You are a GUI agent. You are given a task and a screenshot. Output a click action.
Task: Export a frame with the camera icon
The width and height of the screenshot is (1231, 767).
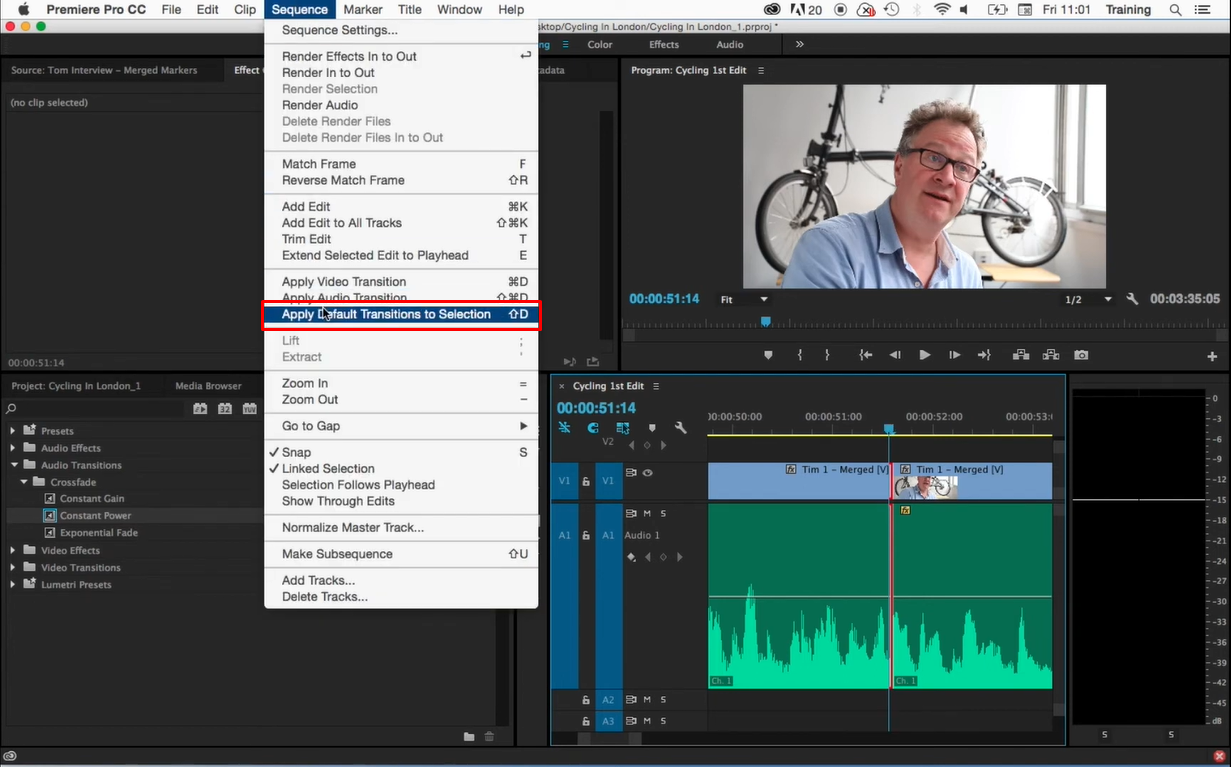tap(1081, 355)
